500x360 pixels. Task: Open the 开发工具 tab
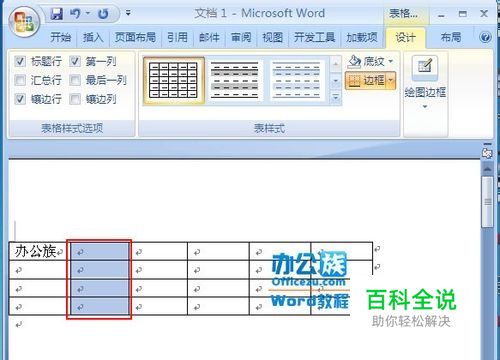[x=314, y=37]
